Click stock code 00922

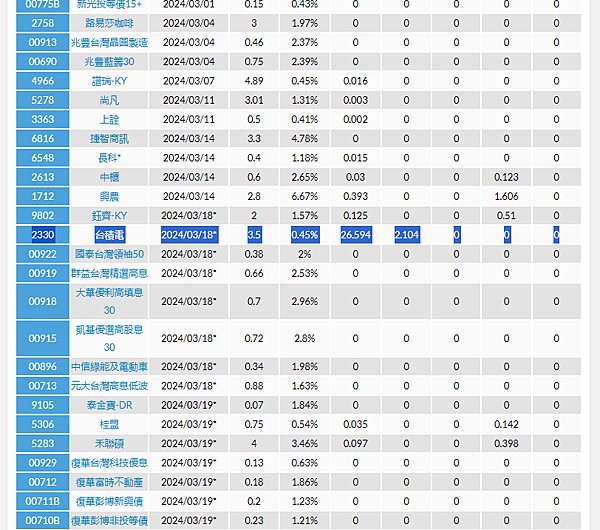click(x=42, y=254)
